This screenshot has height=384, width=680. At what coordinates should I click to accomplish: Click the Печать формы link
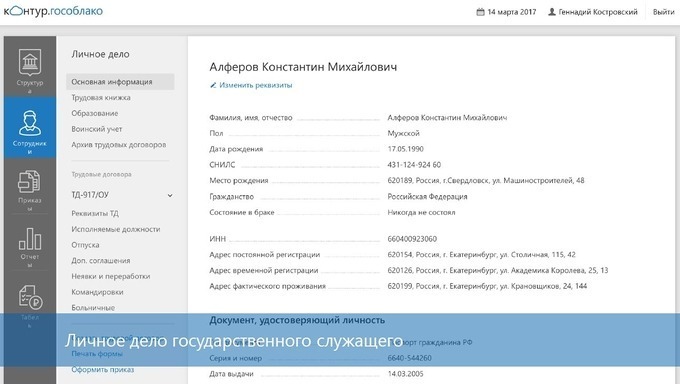pos(97,354)
